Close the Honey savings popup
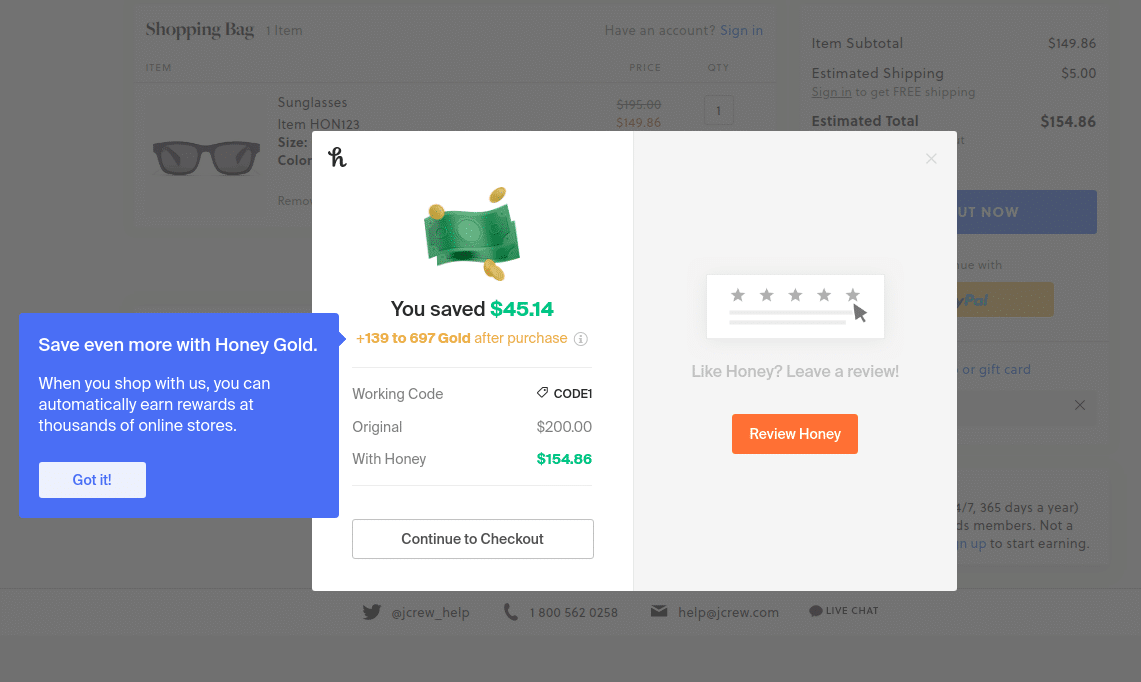Viewport: 1141px width, 682px height. 931,159
